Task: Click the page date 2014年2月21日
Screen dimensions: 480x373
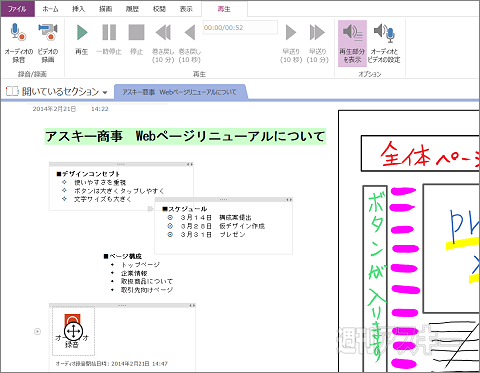Action: [54, 109]
